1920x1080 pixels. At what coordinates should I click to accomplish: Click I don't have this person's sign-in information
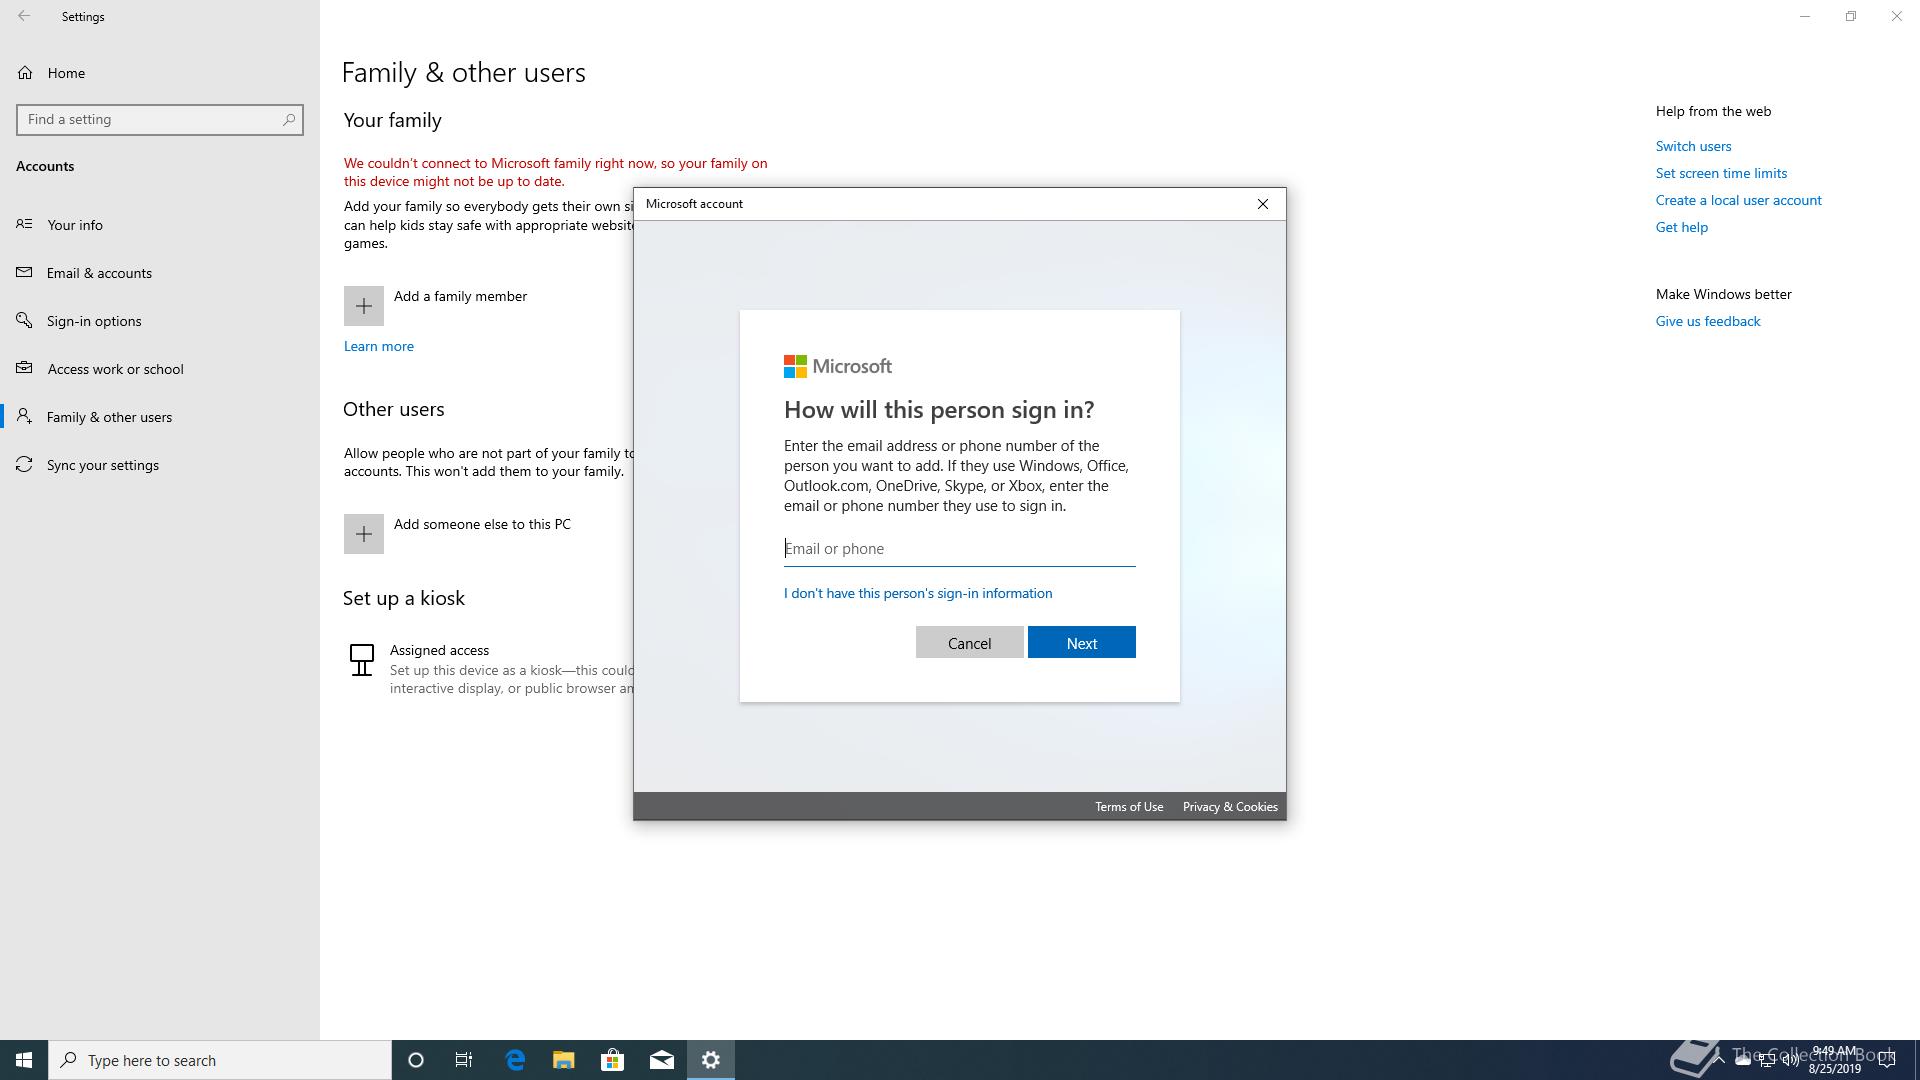917,593
